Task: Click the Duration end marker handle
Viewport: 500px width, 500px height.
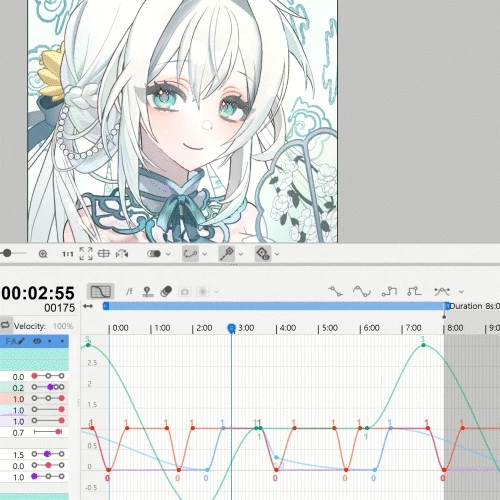Action: coord(447,306)
